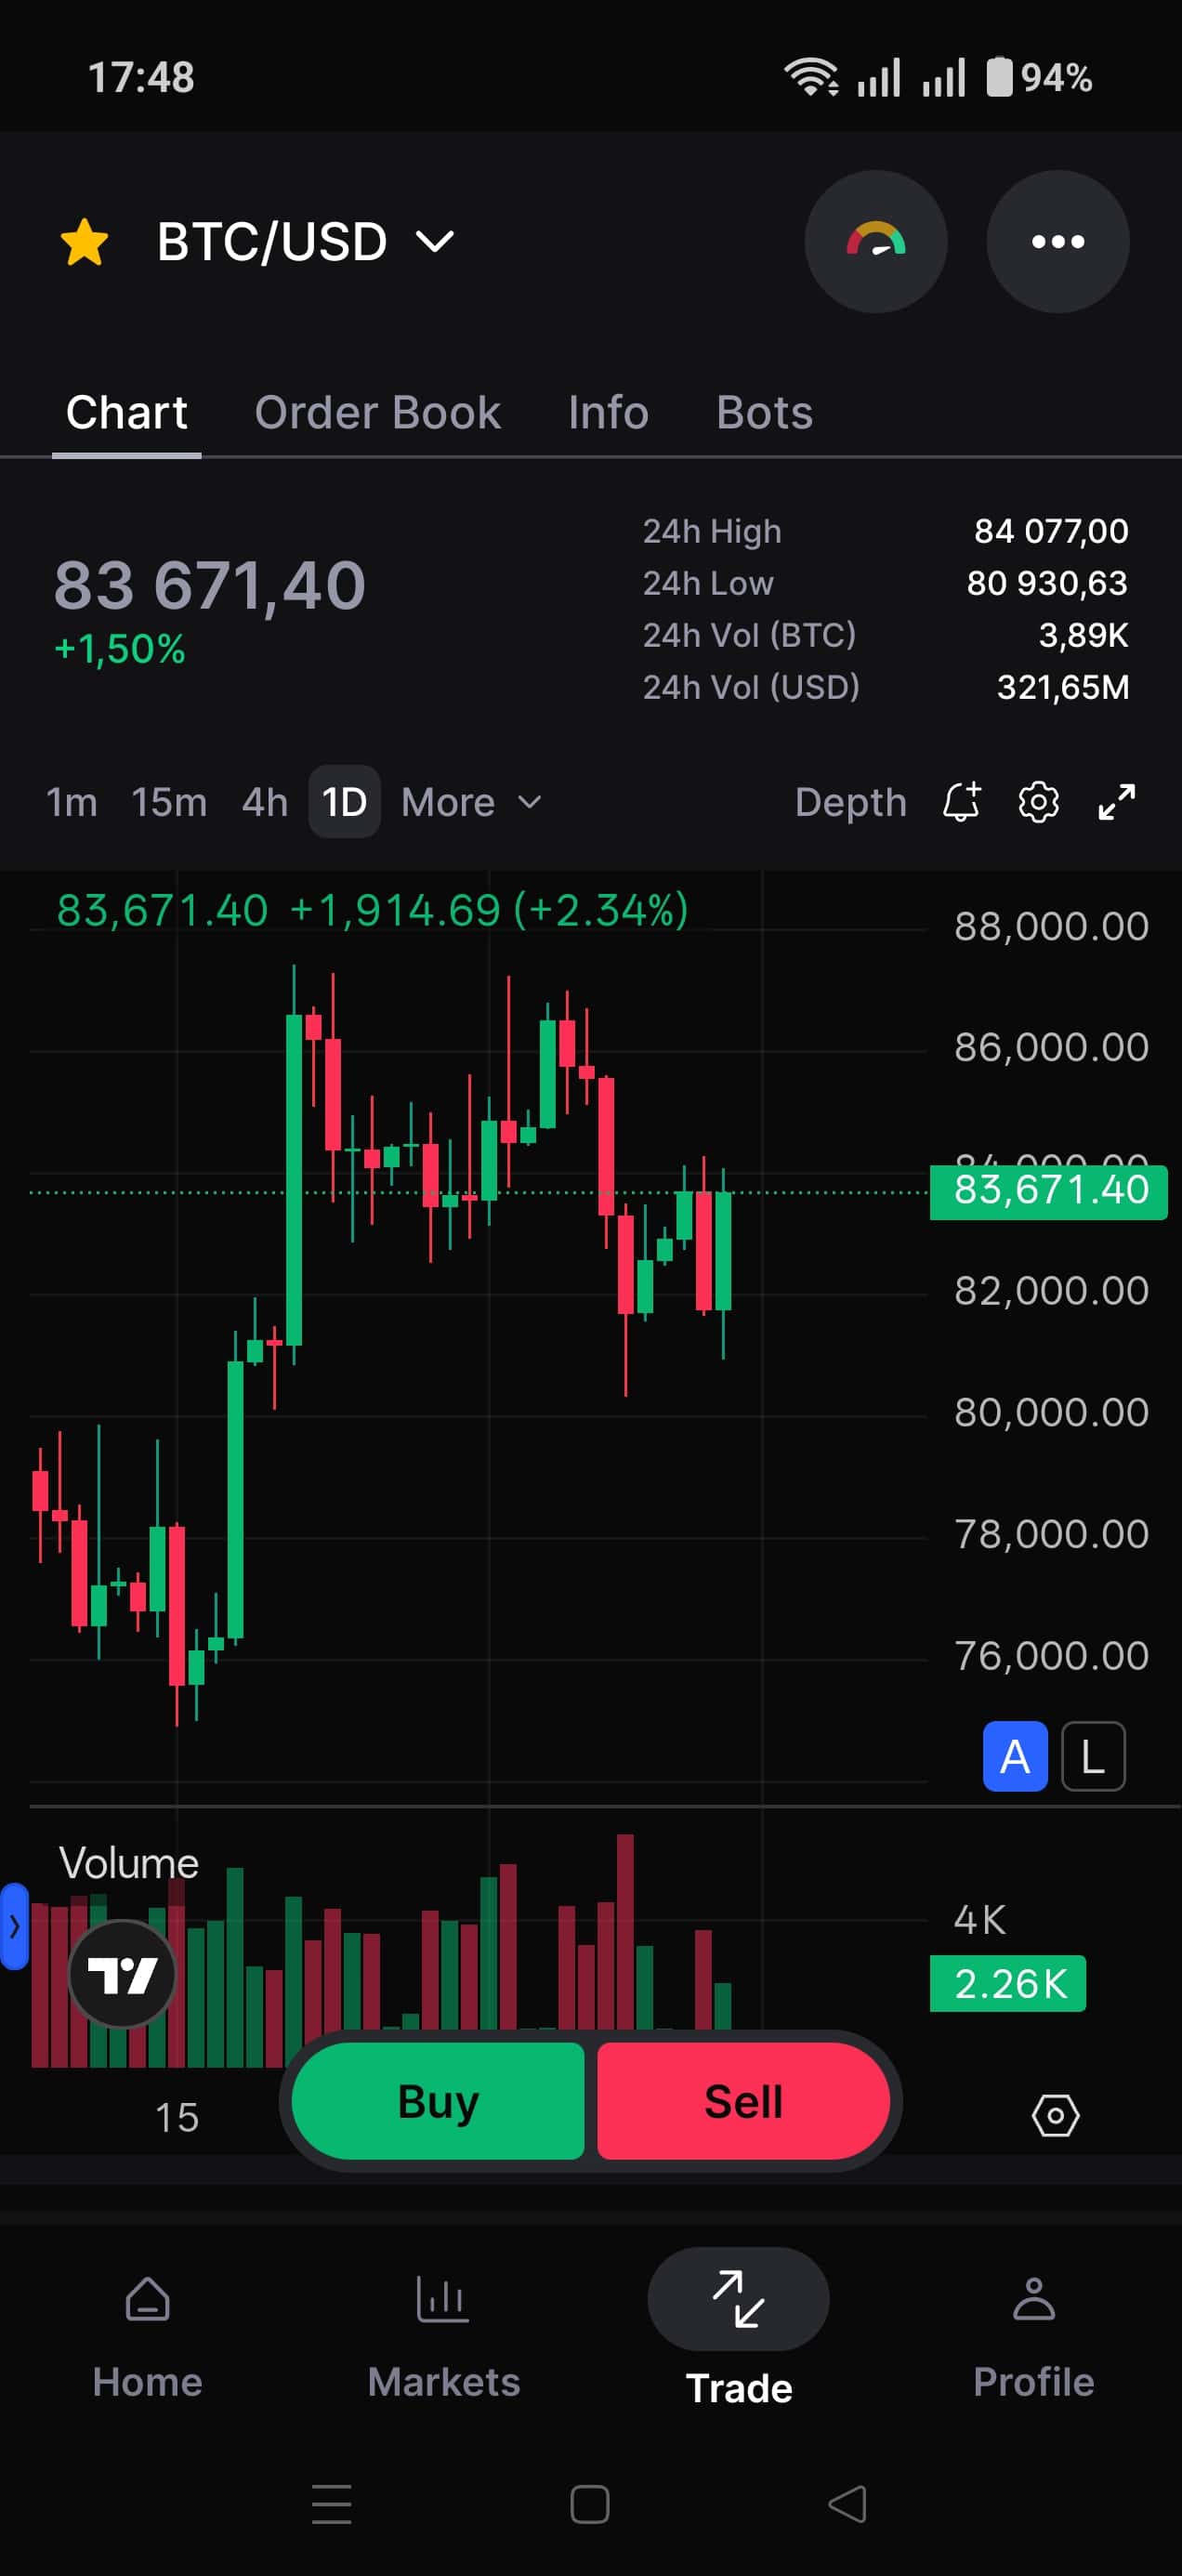
Task: Tap the battery 94% indicator
Action: pyautogui.click(x=1040, y=77)
